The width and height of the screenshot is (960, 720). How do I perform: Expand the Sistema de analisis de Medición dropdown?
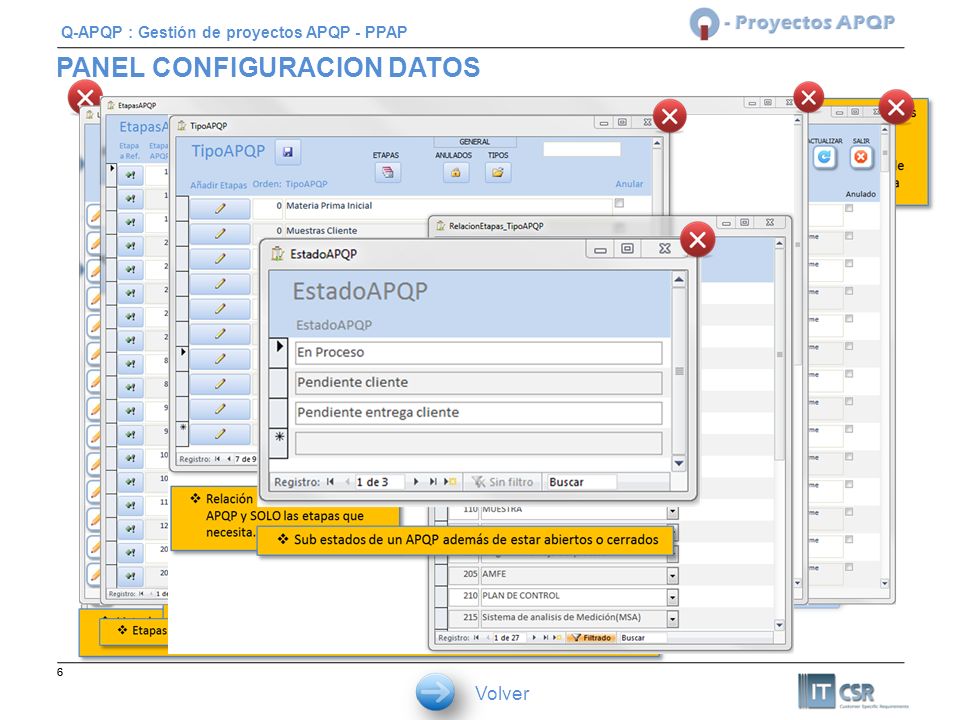(672, 618)
